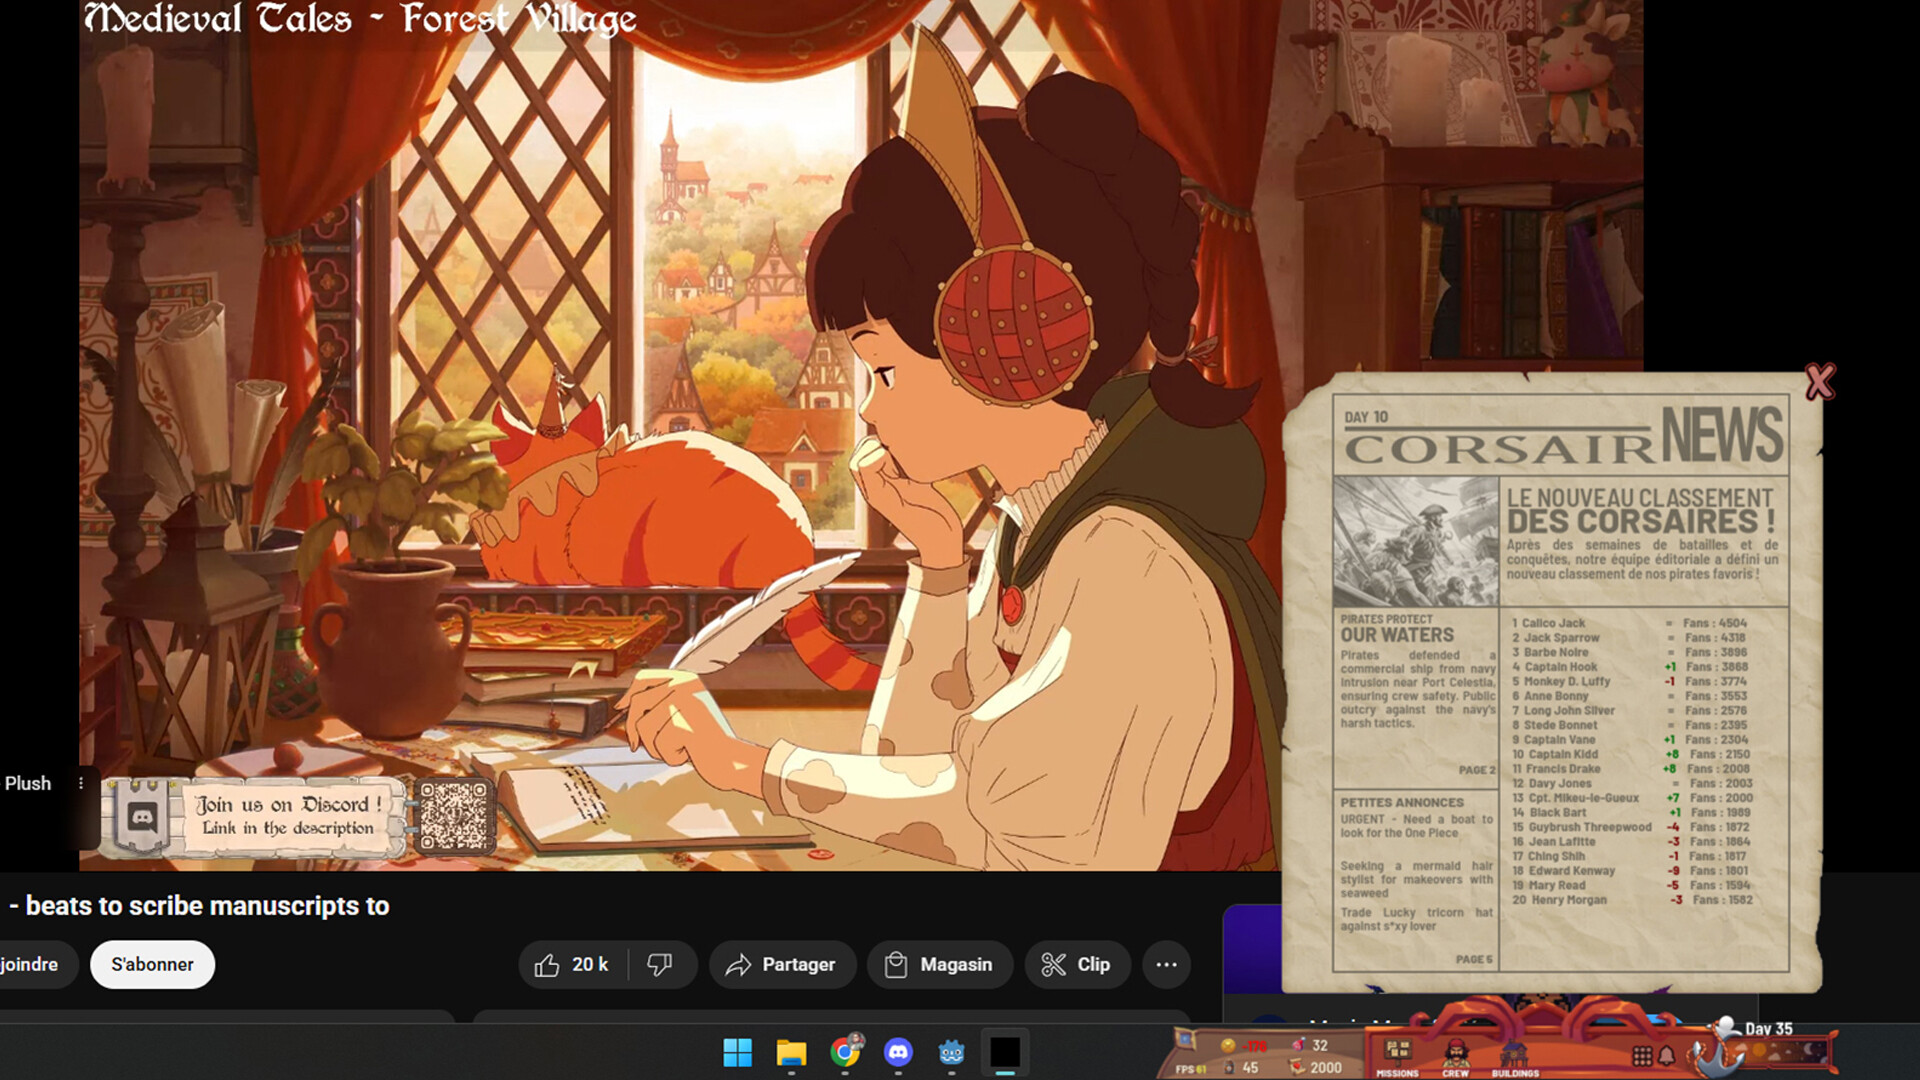
Task: Open Google Chrome from the taskbar
Action: pos(845,1052)
